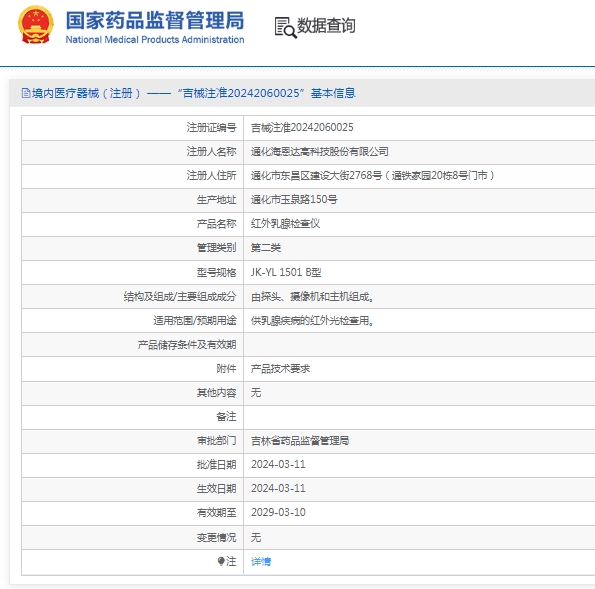Click the 产品名称 row label

tap(216, 224)
